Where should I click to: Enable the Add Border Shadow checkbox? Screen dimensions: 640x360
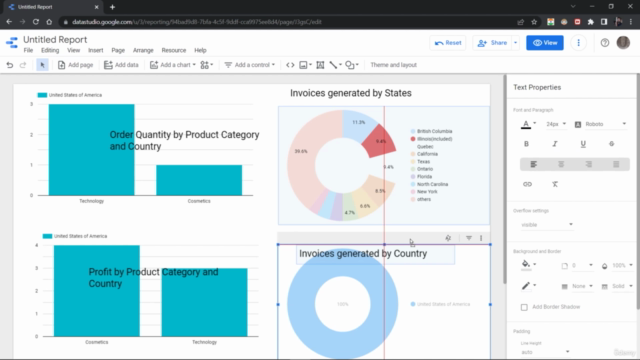click(x=524, y=307)
